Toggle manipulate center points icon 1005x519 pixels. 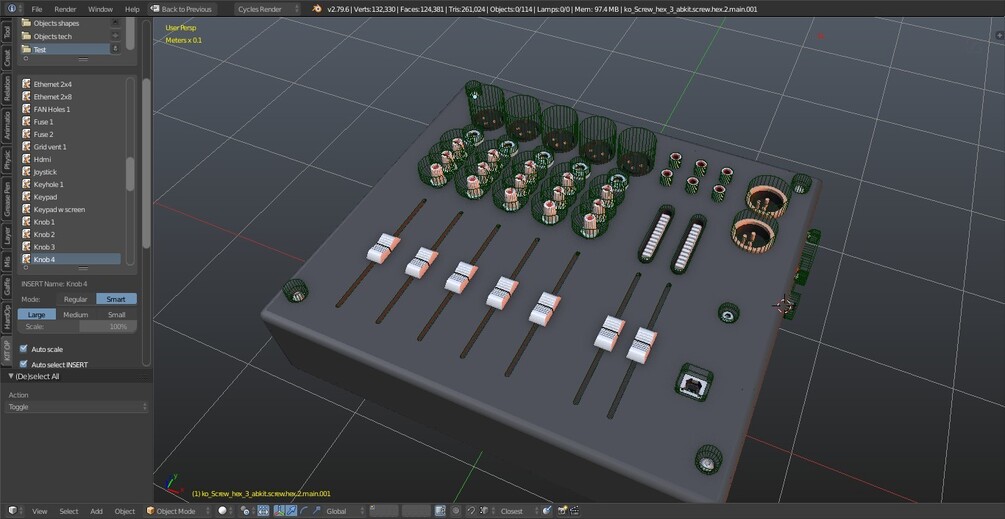coord(263,511)
